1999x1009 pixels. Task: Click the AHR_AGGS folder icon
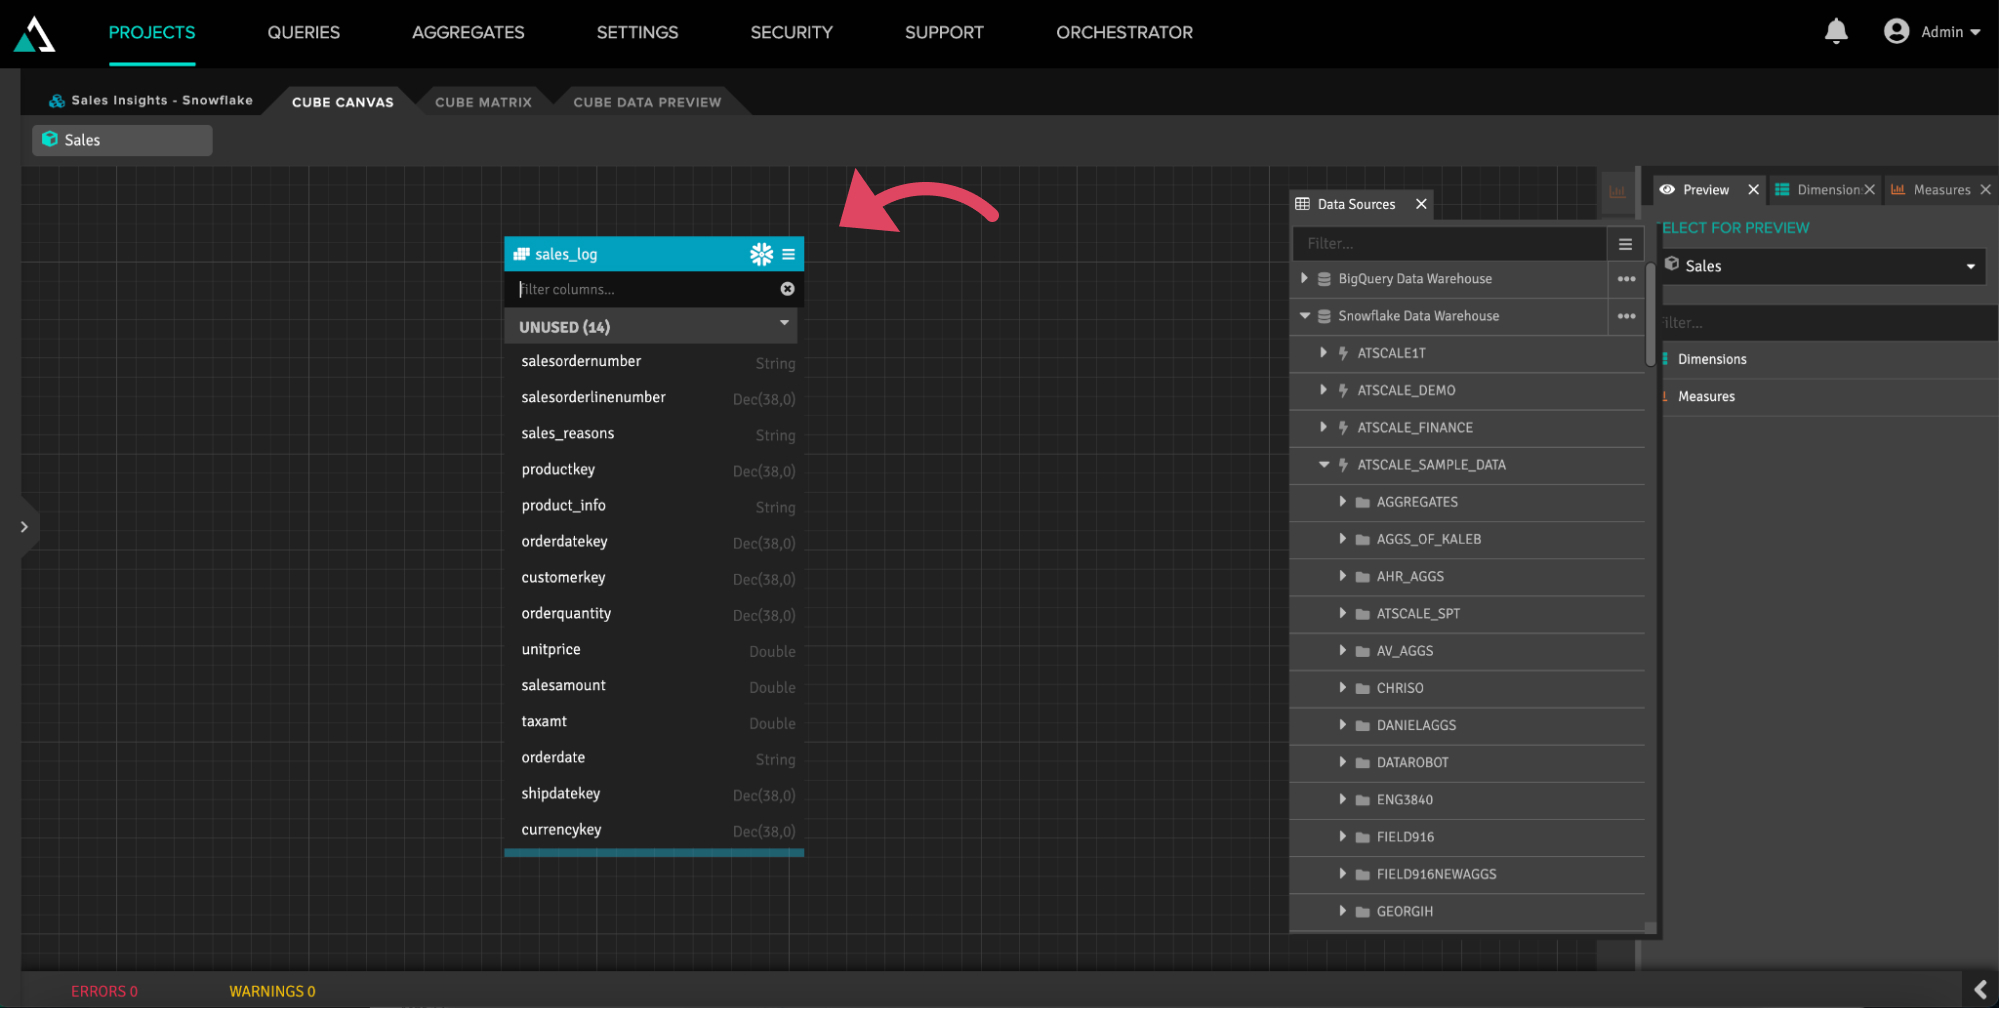1362,577
